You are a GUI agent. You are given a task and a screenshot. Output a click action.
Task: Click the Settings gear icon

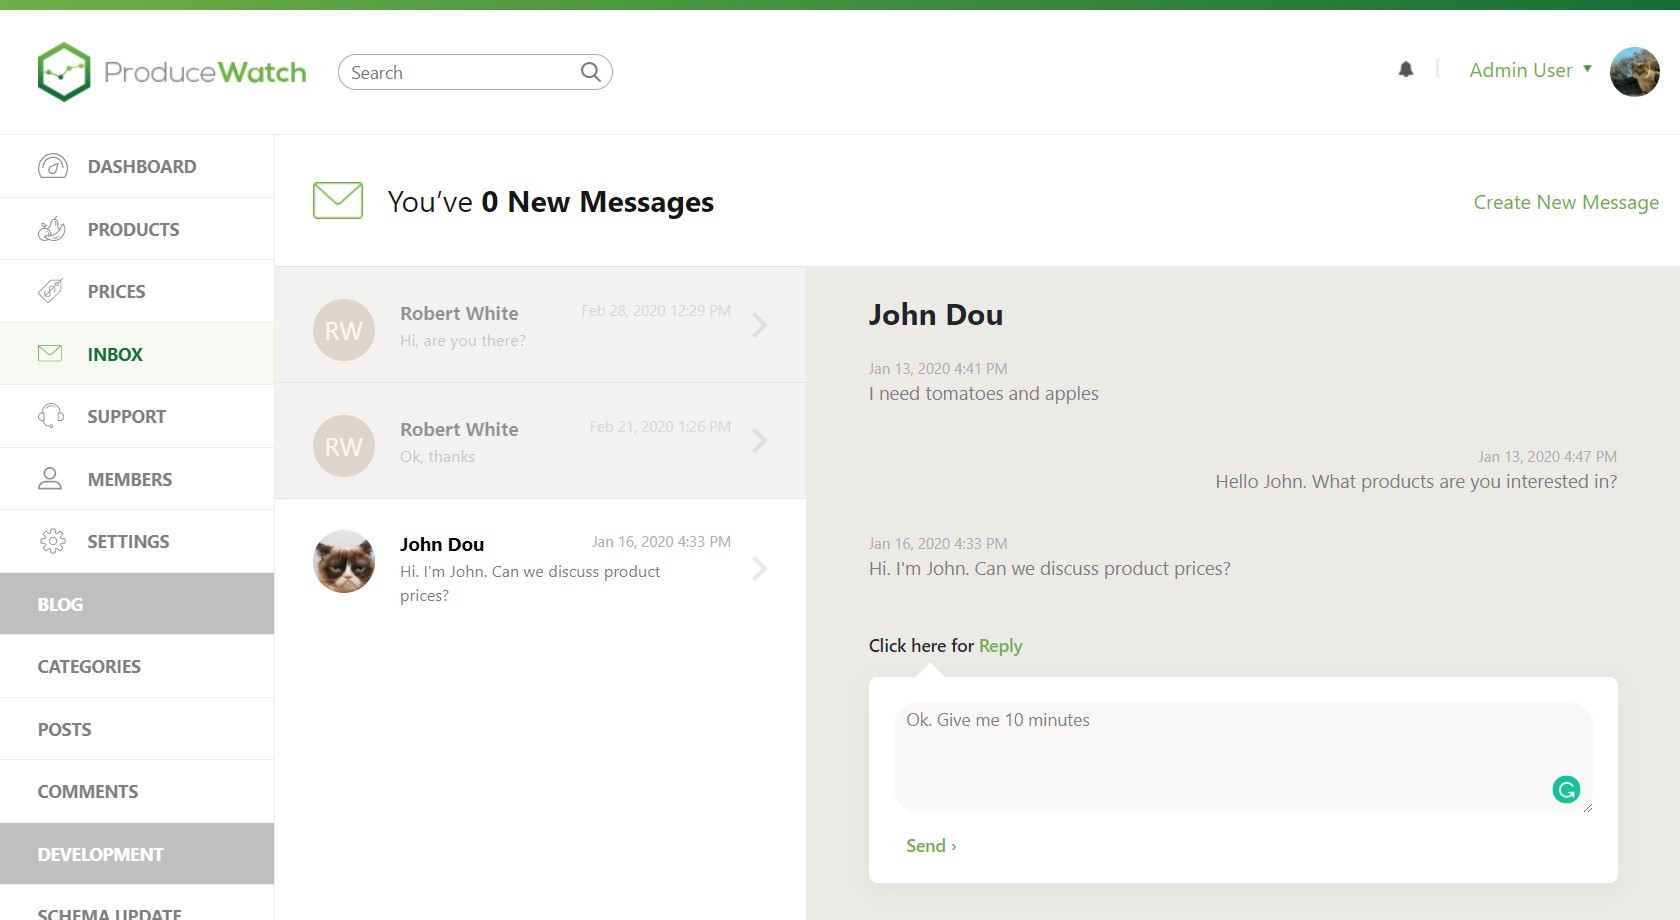click(x=52, y=541)
